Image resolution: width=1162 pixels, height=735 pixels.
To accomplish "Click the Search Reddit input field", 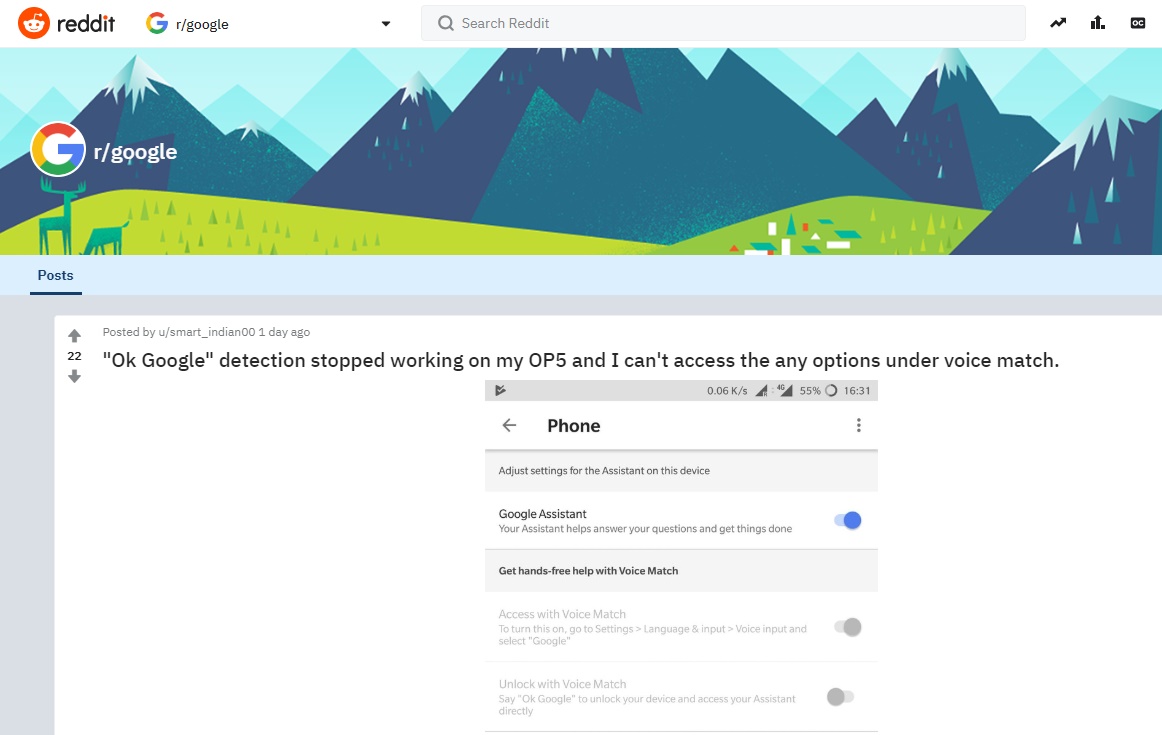I will click(723, 23).
